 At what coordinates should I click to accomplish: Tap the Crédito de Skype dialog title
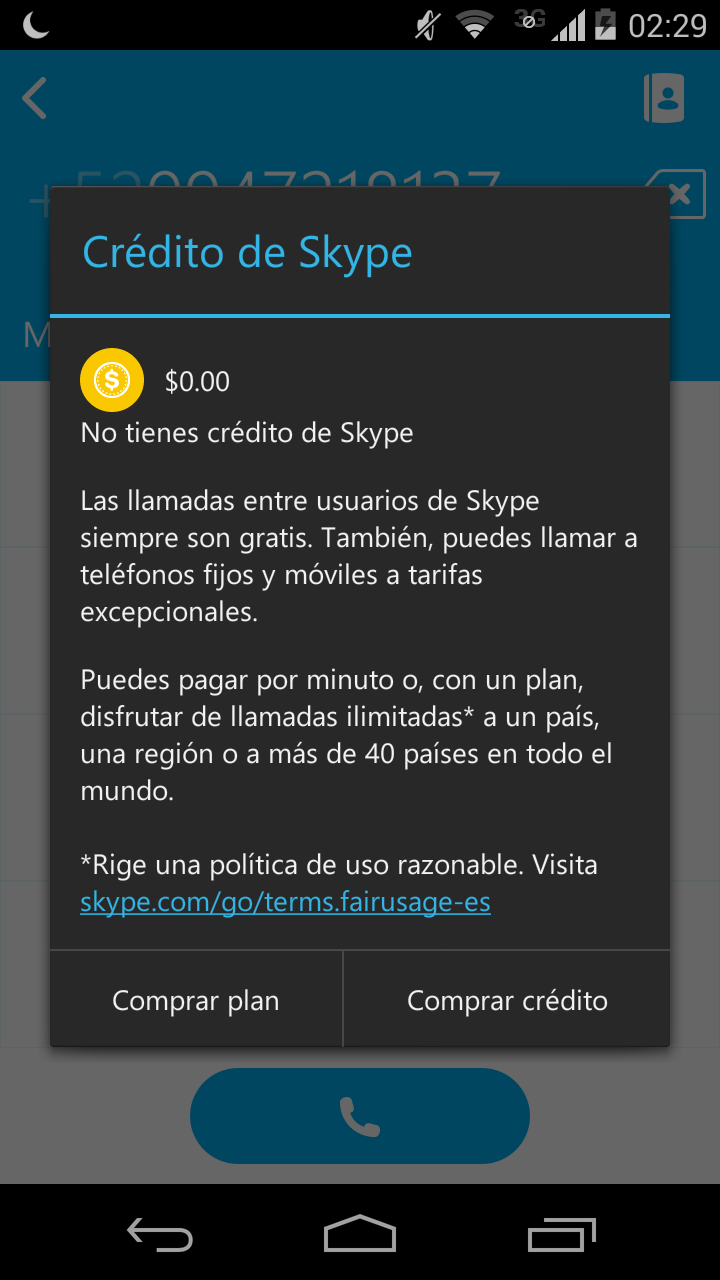pos(247,252)
